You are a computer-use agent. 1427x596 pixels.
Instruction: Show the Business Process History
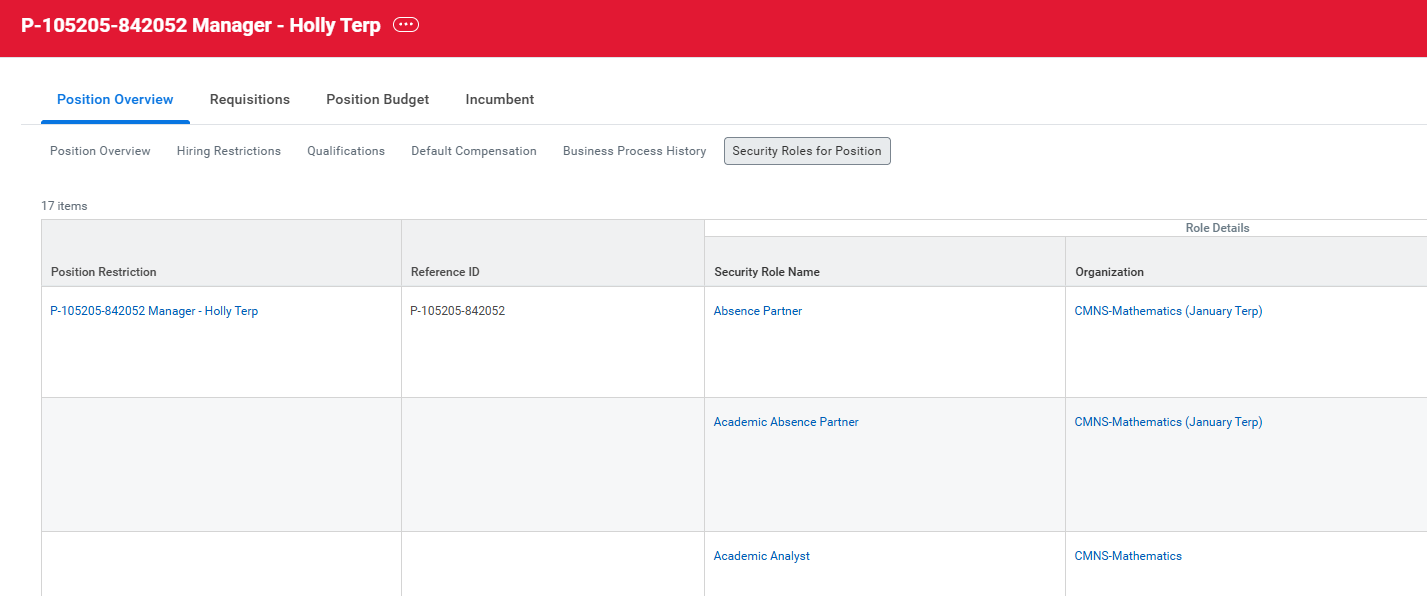(x=634, y=151)
